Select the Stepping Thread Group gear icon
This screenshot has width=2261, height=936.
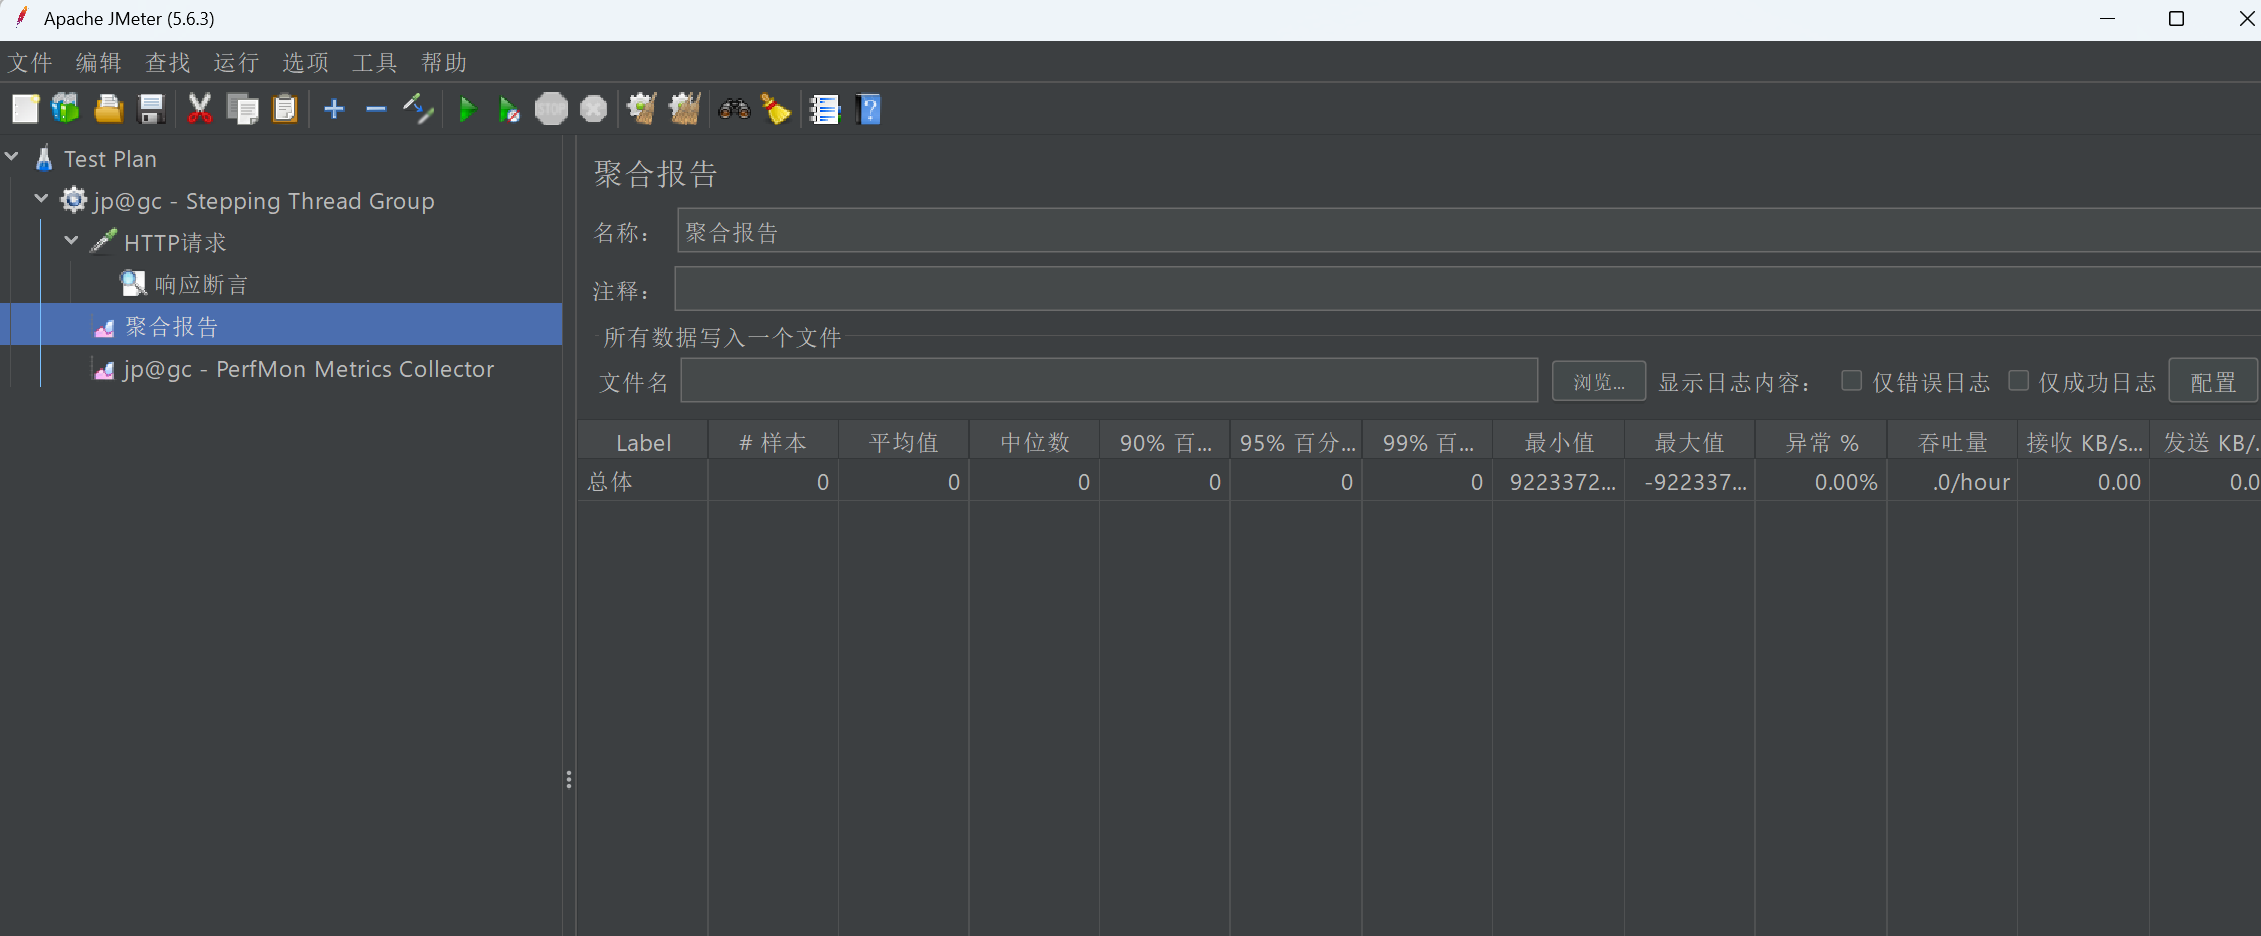click(73, 200)
